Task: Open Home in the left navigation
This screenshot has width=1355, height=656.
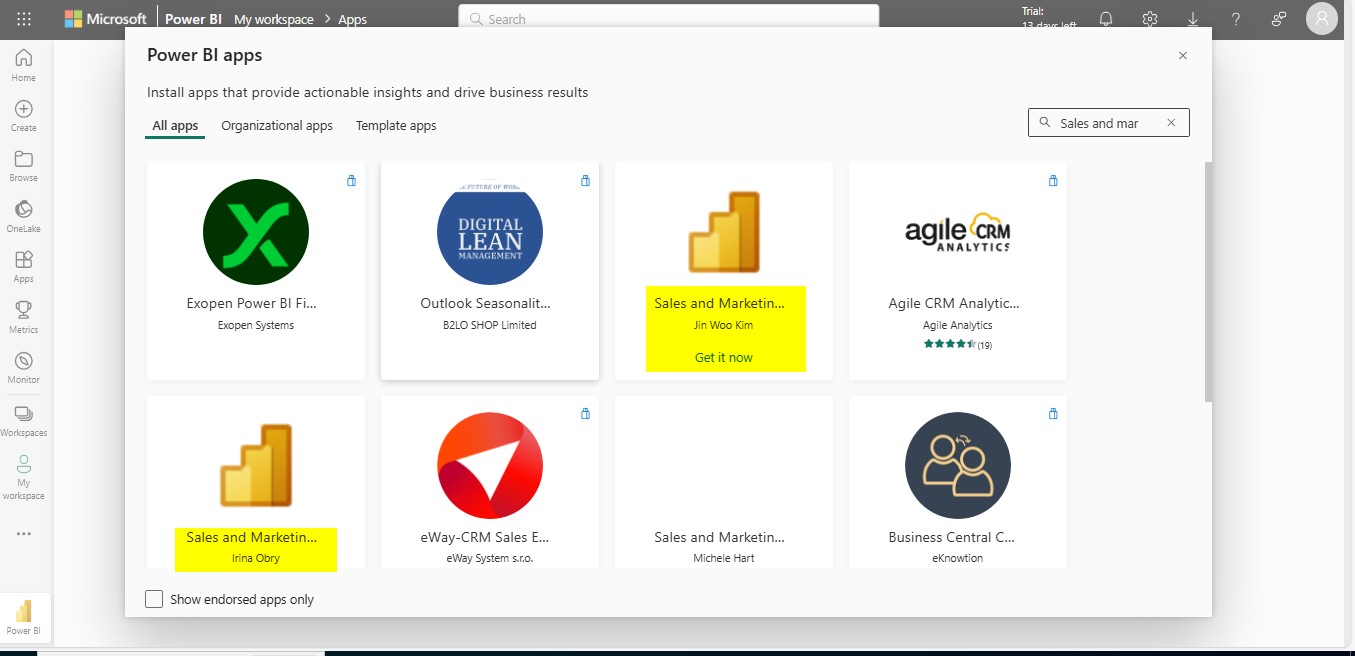Action: coord(23,65)
